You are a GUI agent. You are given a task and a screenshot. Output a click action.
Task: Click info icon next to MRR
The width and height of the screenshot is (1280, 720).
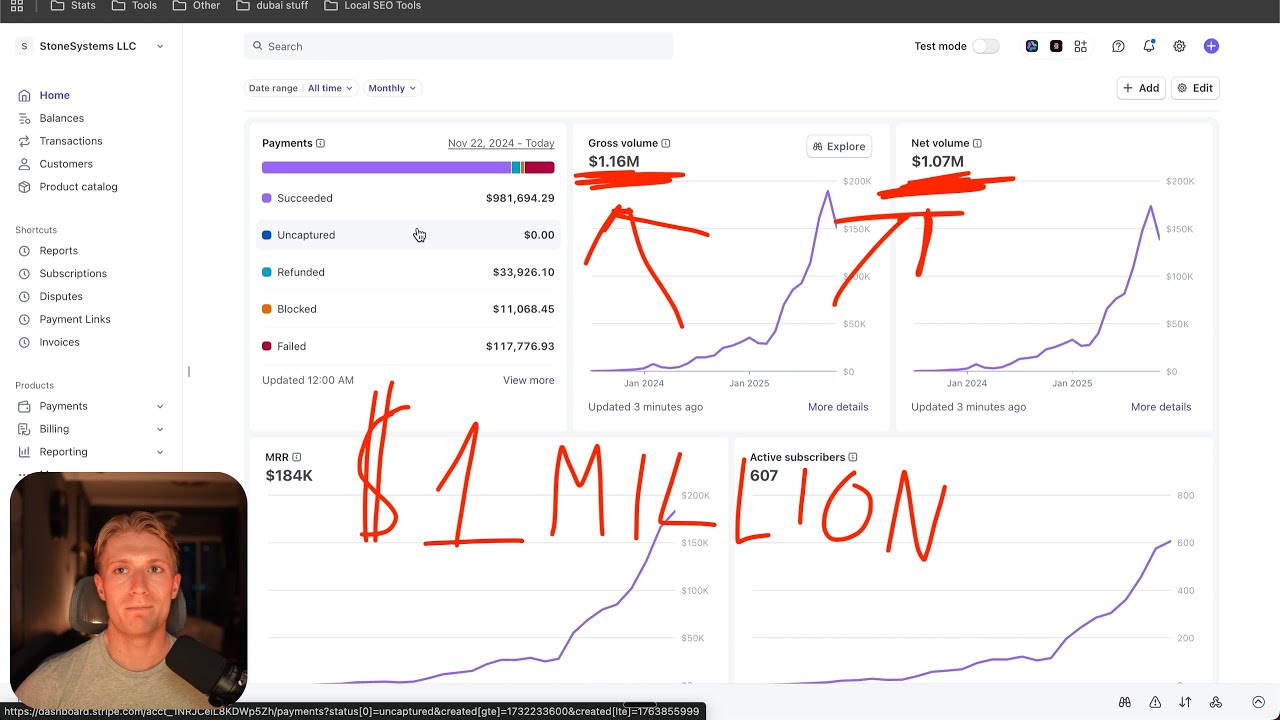[x=297, y=457]
